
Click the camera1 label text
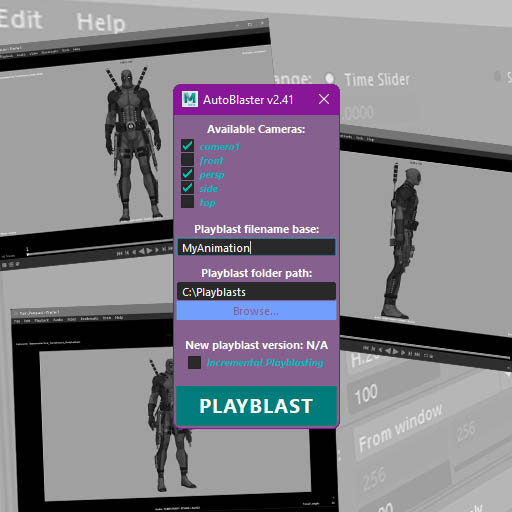coord(220,146)
